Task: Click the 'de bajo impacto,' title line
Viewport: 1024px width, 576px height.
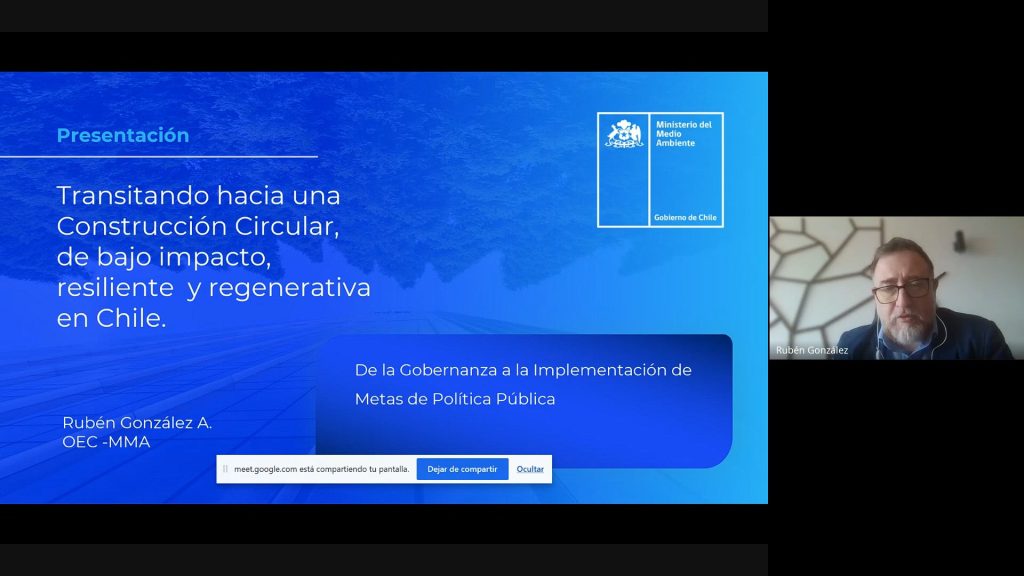Action: [164, 257]
